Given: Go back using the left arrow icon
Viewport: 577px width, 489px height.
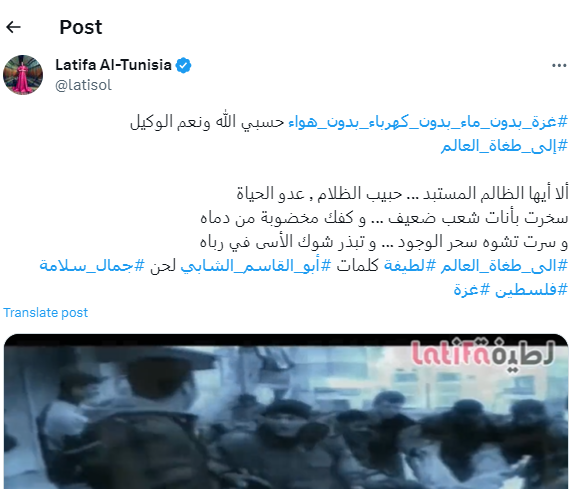Looking at the screenshot, I should click(13, 27).
